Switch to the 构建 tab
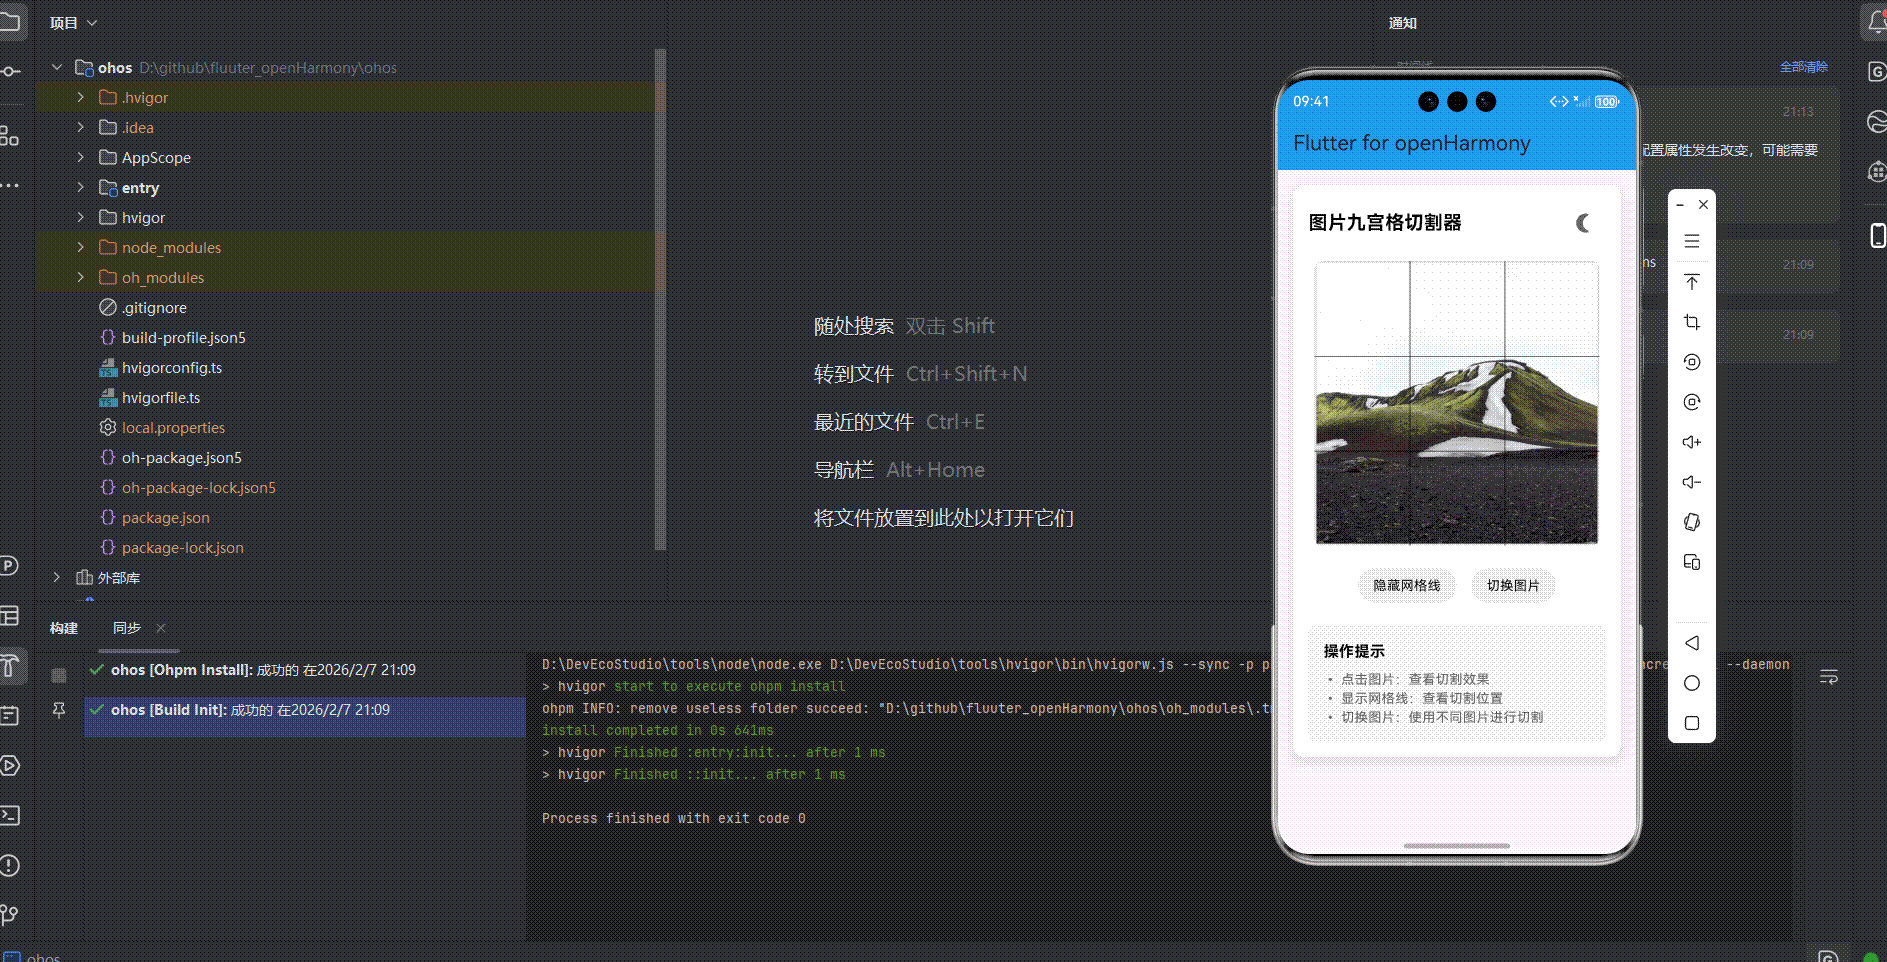This screenshot has width=1887, height=962. (64, 628)
